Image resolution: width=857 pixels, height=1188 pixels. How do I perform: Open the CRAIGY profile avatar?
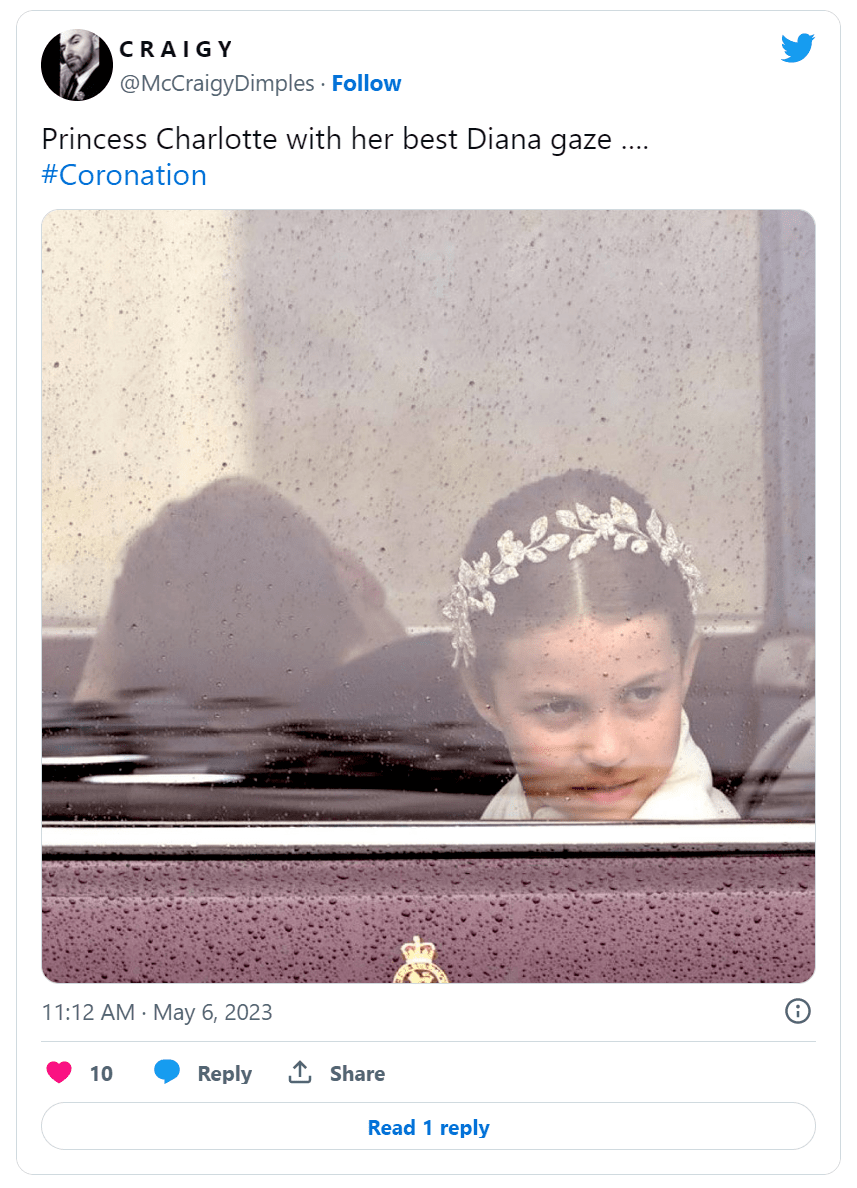(77, 65)
